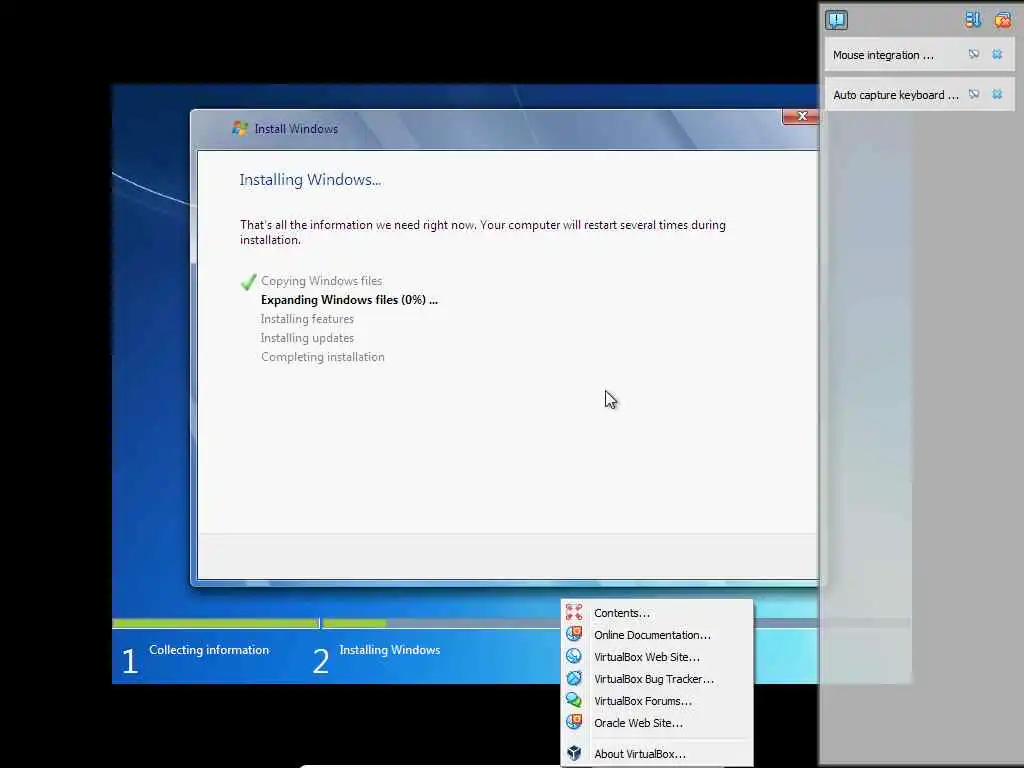
Task: Click the 'Installing Windows...' heading
Action: click(x=310, y=180)
